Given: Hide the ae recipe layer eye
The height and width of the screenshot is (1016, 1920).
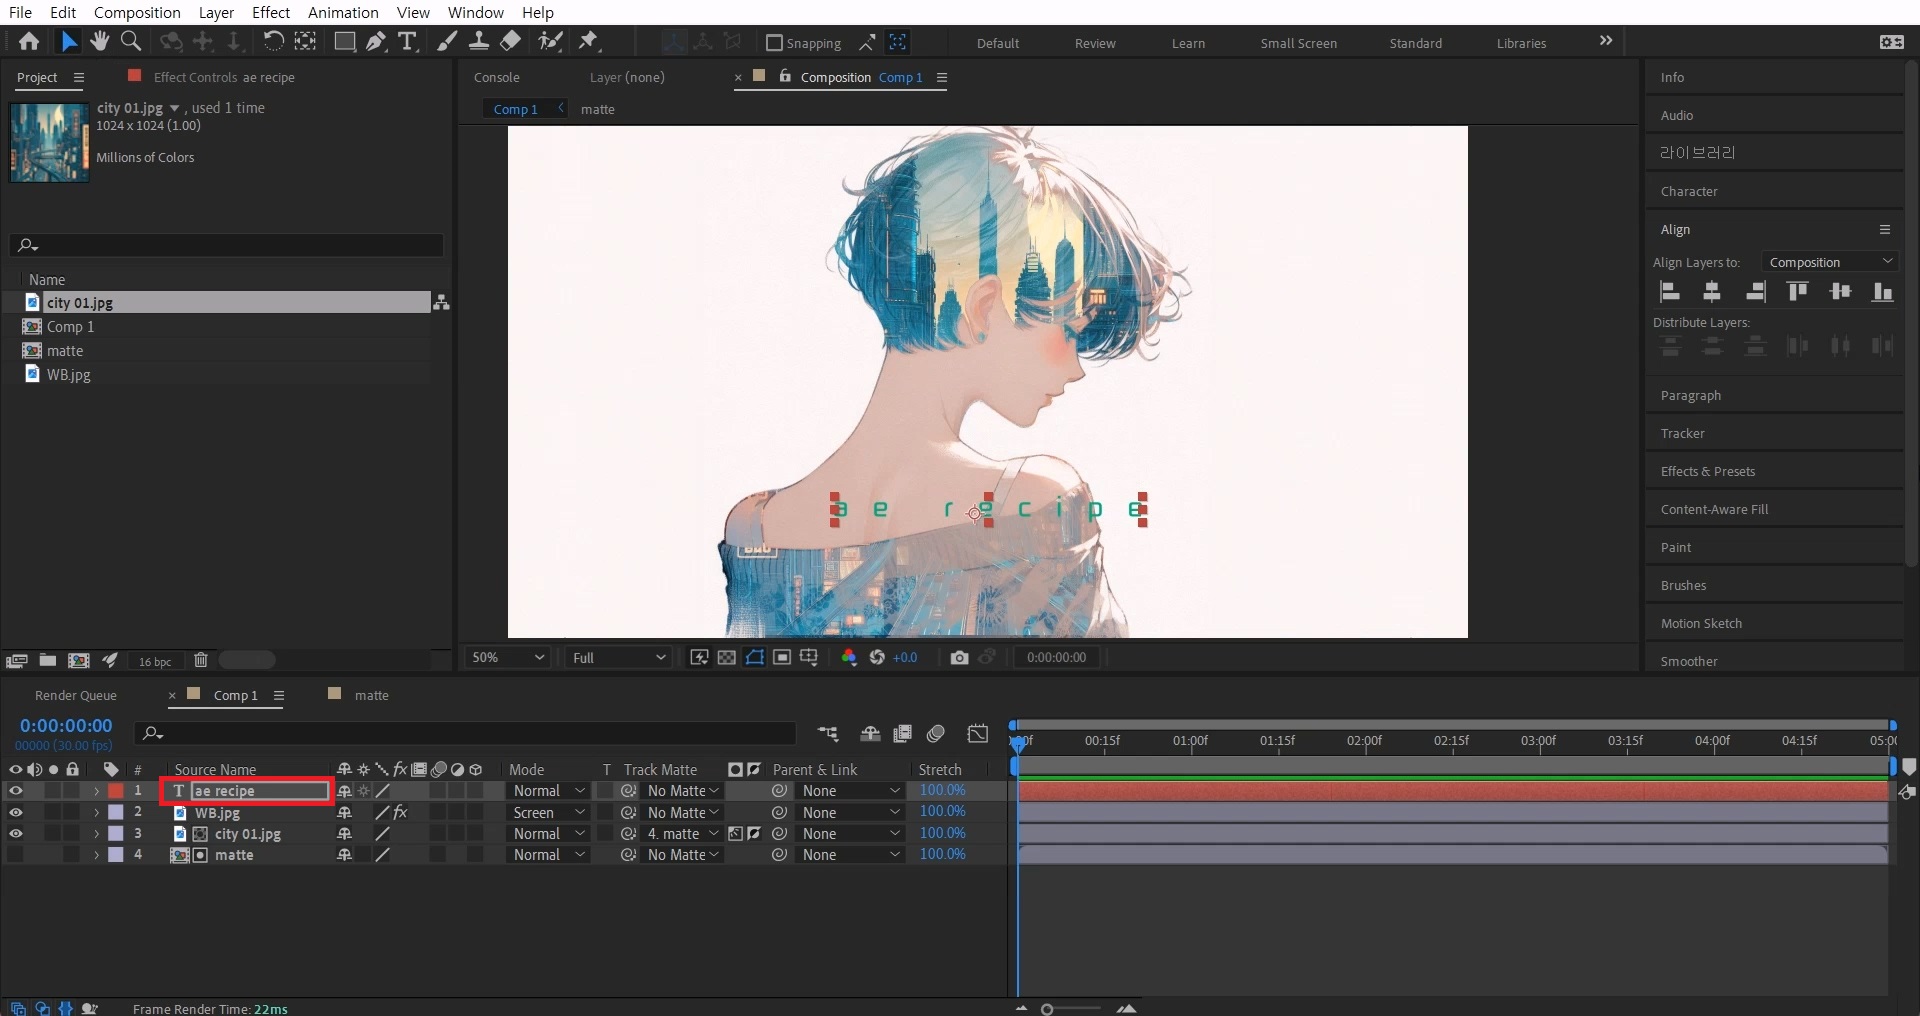Looking at the screenshot, I should tap(15, 791).
